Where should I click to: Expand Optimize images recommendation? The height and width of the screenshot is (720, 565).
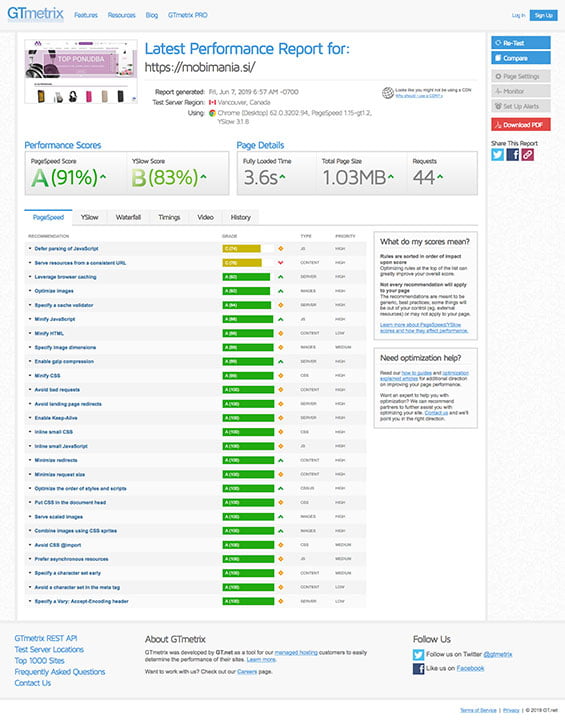[54, 291]
